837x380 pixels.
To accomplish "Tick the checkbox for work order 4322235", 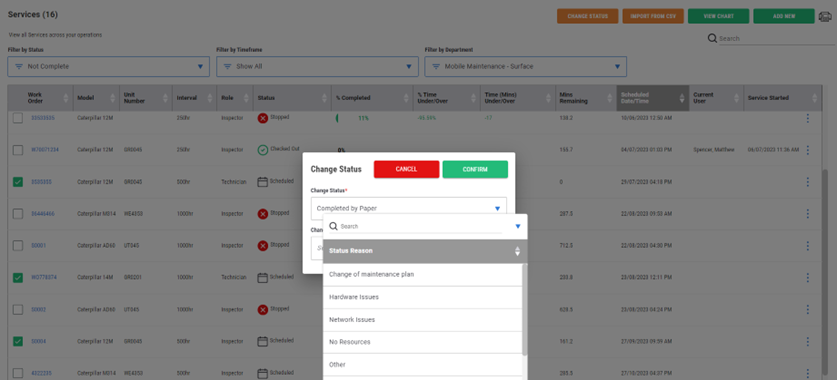I will point(18,373).
